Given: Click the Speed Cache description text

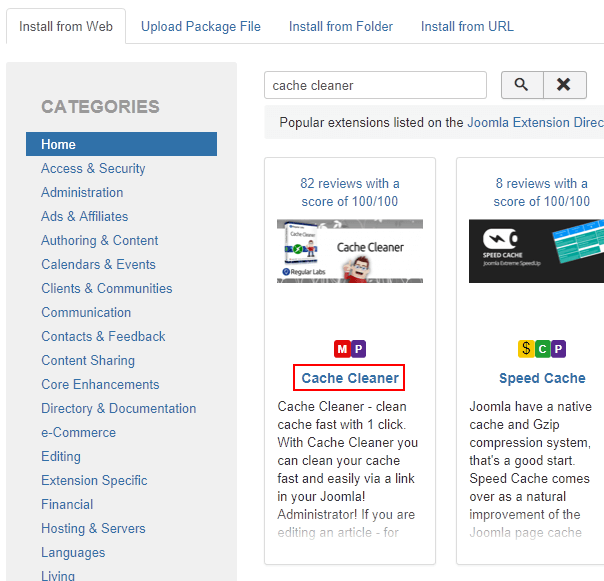Looking at the screenshot, I should [x=530, y=469].
